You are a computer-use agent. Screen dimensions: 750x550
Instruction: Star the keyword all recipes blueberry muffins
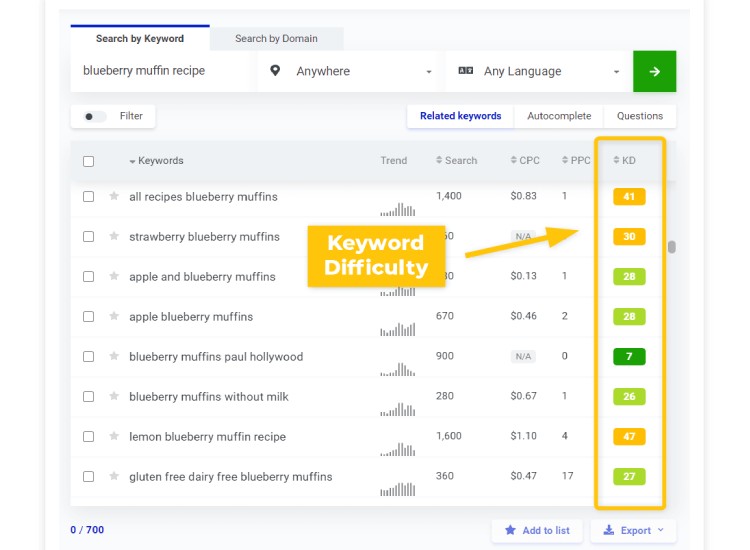tap(114, 196)
